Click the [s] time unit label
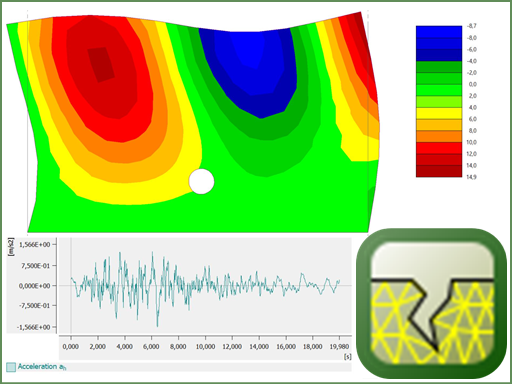The image size is (512, 384). [x=347, y=357]
